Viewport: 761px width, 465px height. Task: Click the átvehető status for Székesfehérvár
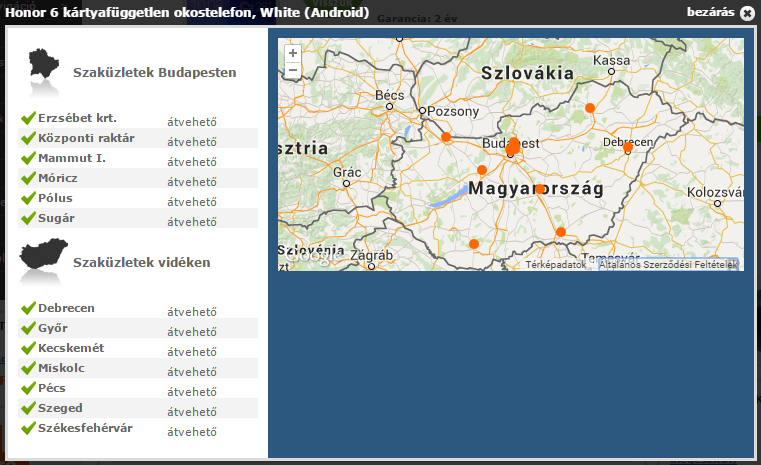click(192, 432)
